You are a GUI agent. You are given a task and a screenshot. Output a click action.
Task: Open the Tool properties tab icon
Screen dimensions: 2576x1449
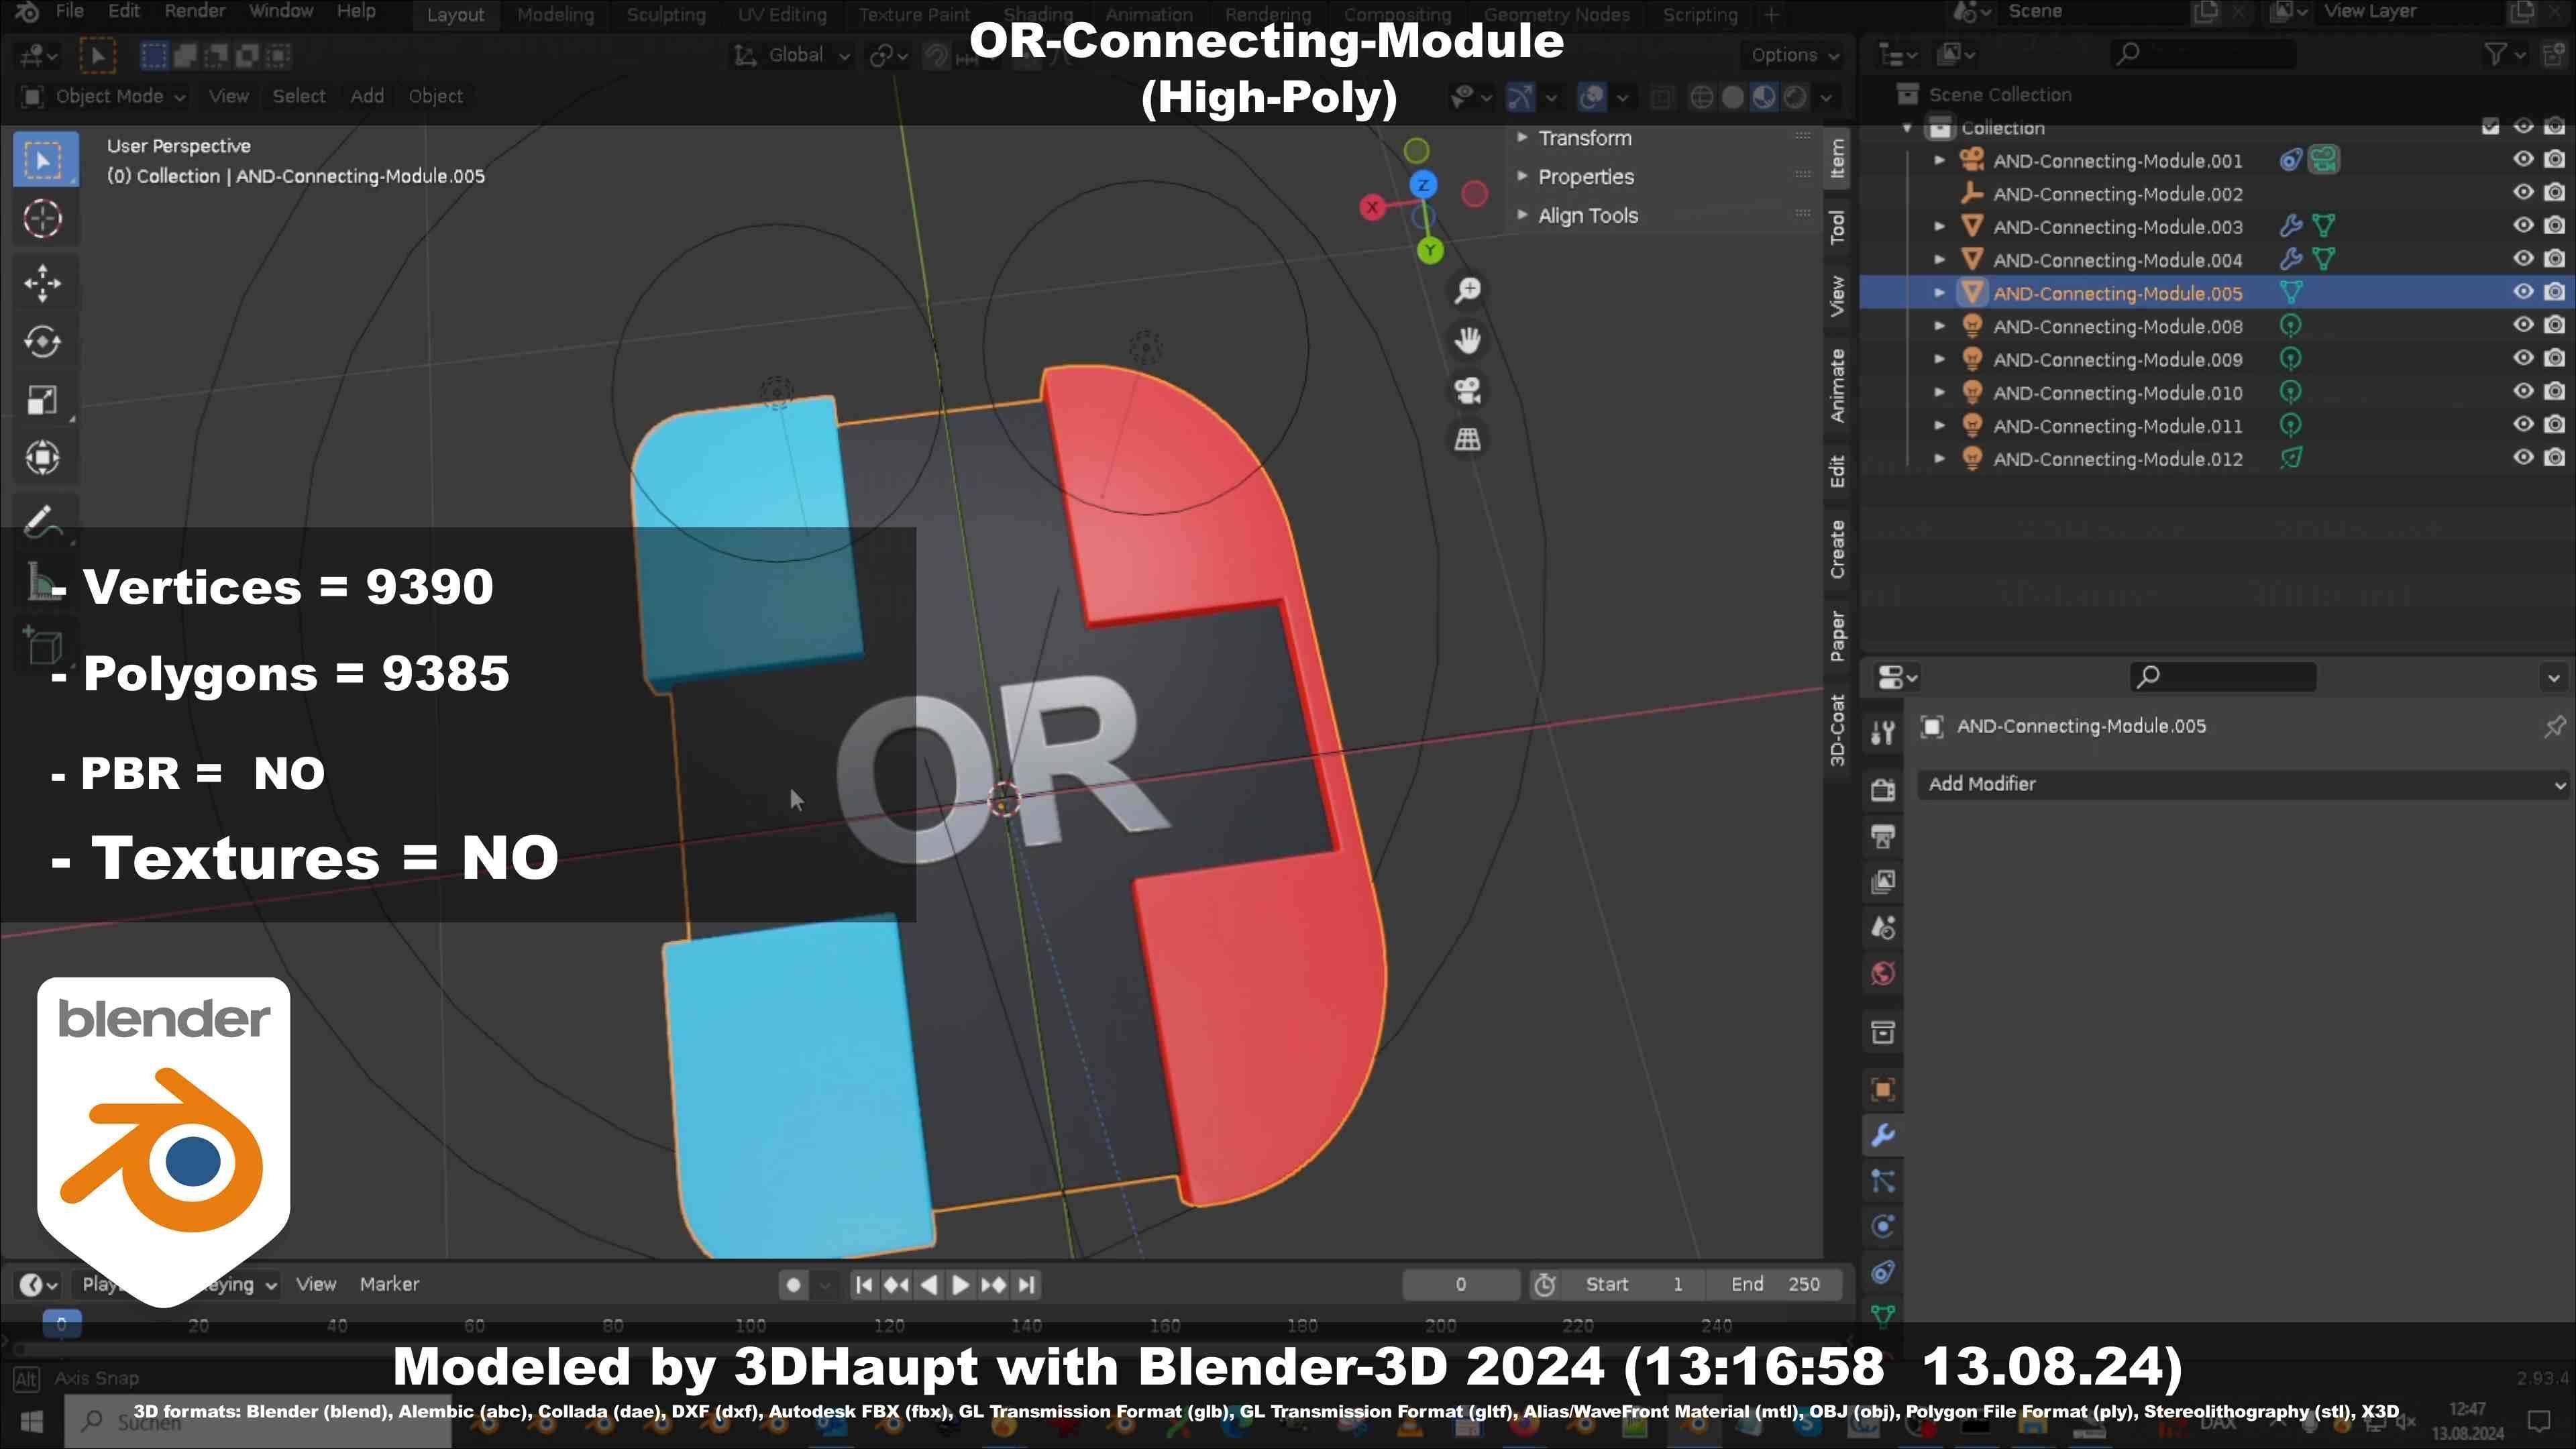(x=1883, y=733)
